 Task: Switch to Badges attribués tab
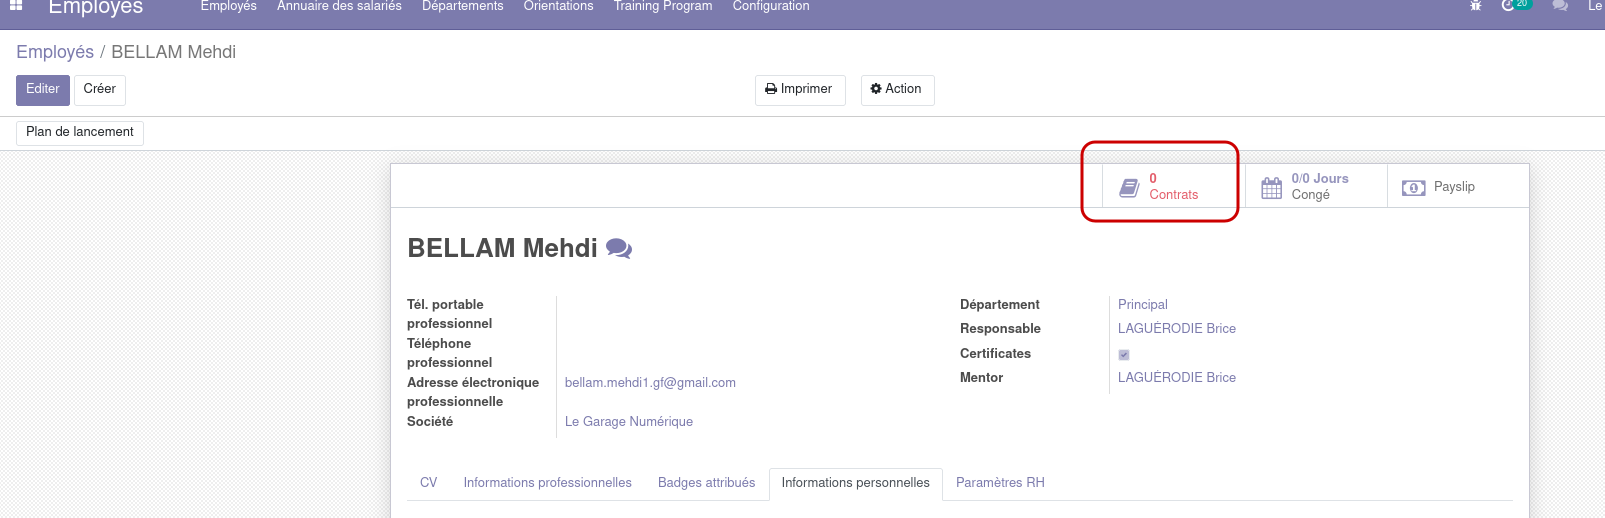pos(706,483)
